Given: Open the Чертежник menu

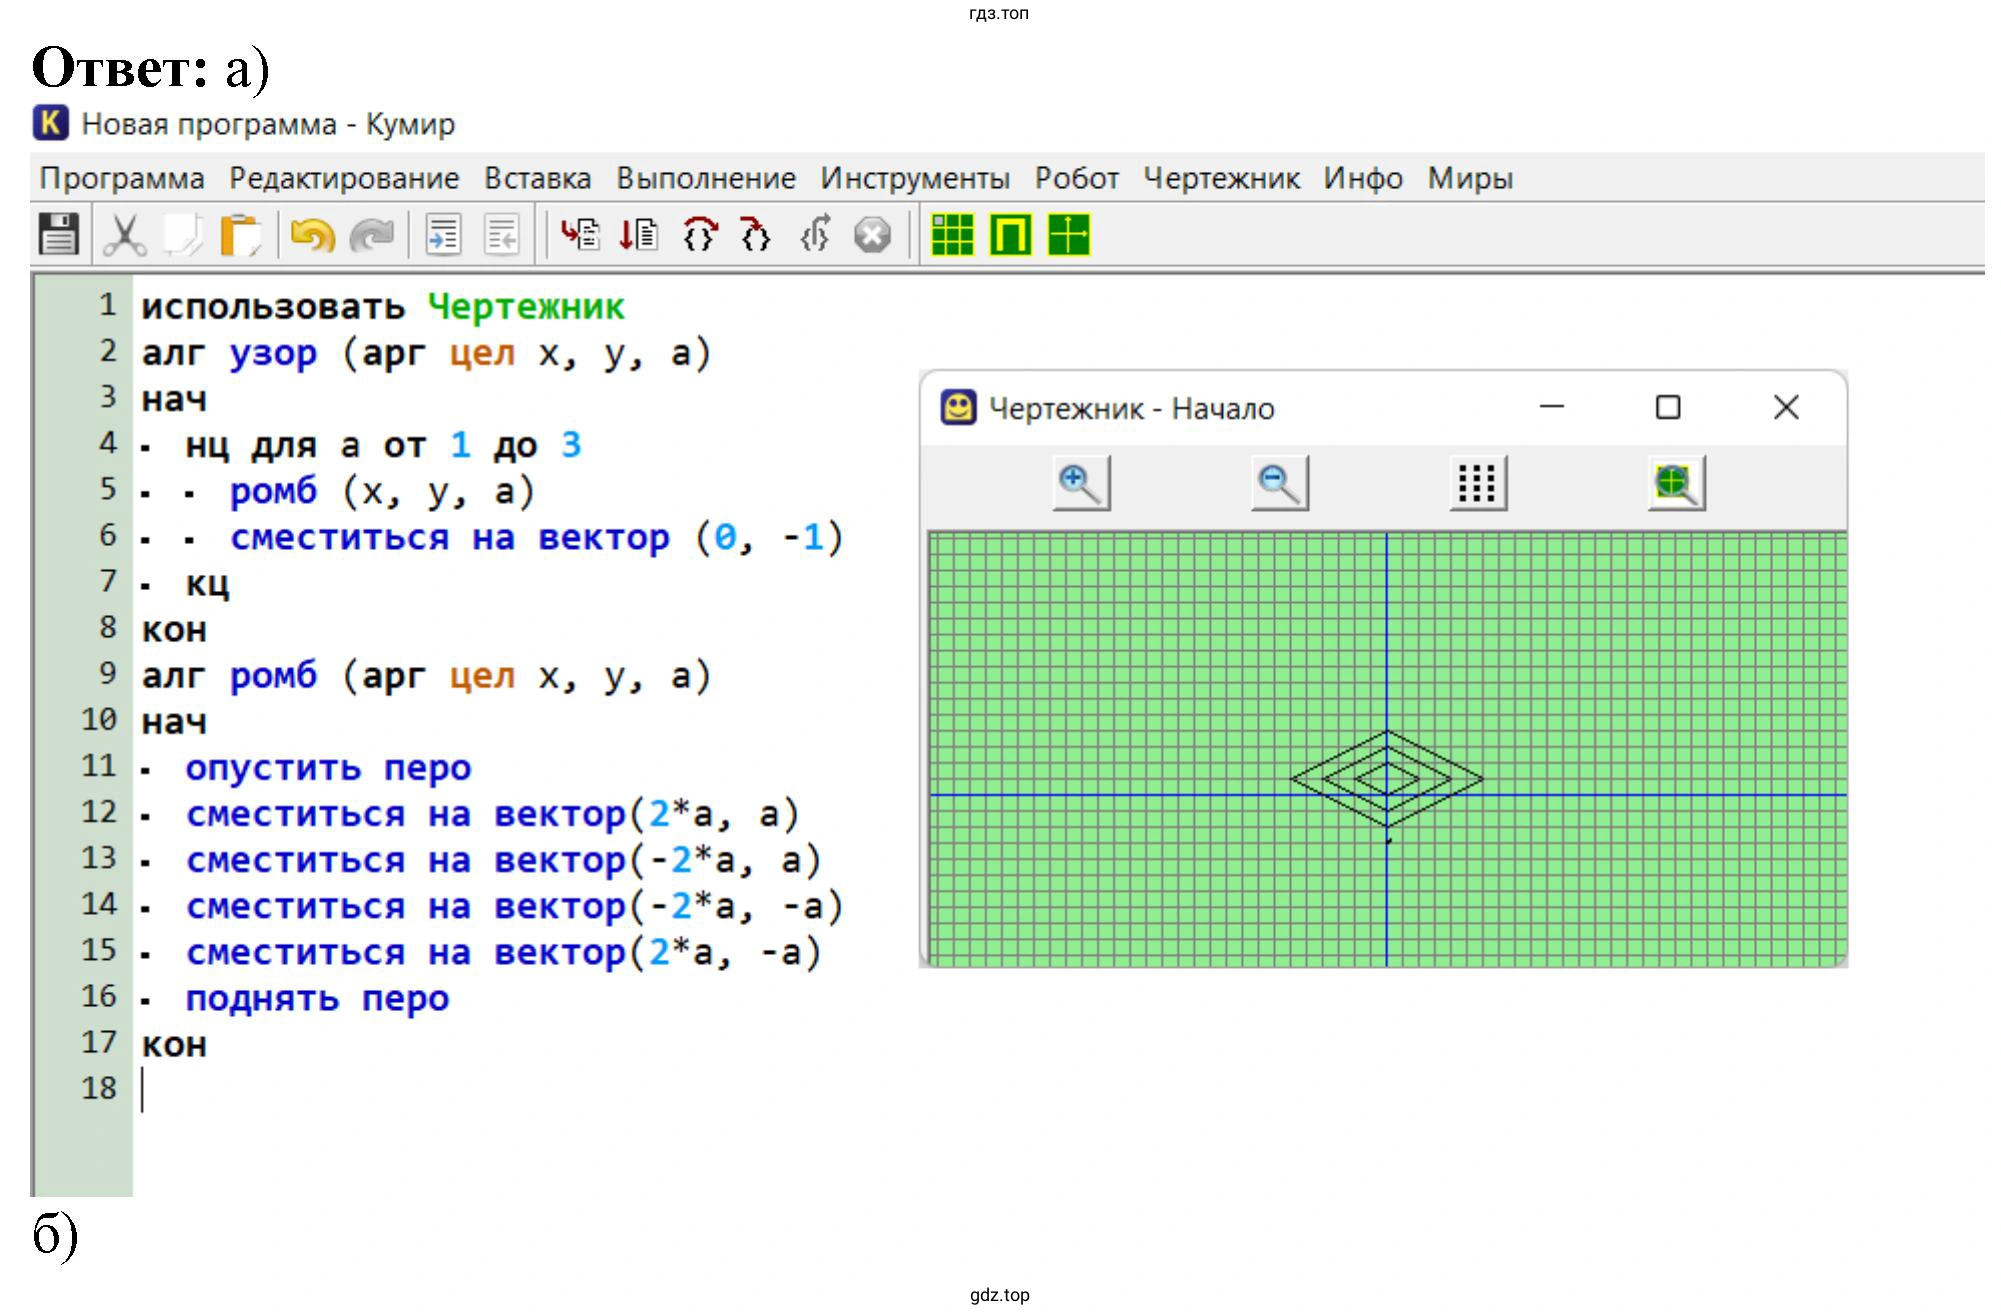Looking at the screenshot, I should click(x=1221, y=178).
